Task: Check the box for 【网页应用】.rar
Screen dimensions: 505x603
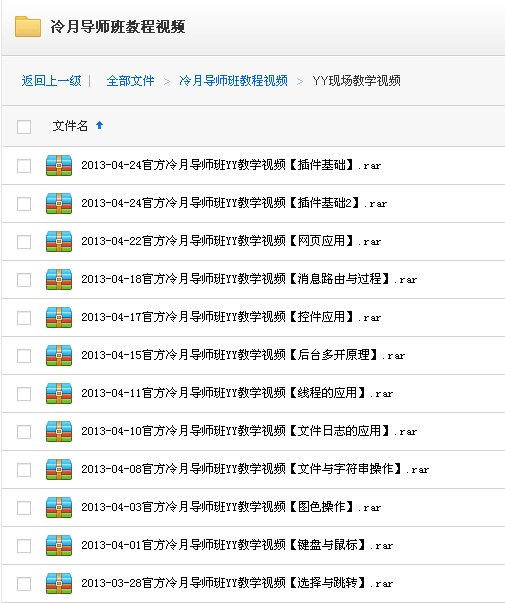Action: point(24,242)
